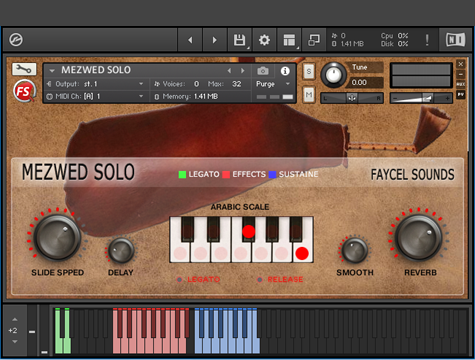Close the instrument with the X button

(x=461, y=64)
